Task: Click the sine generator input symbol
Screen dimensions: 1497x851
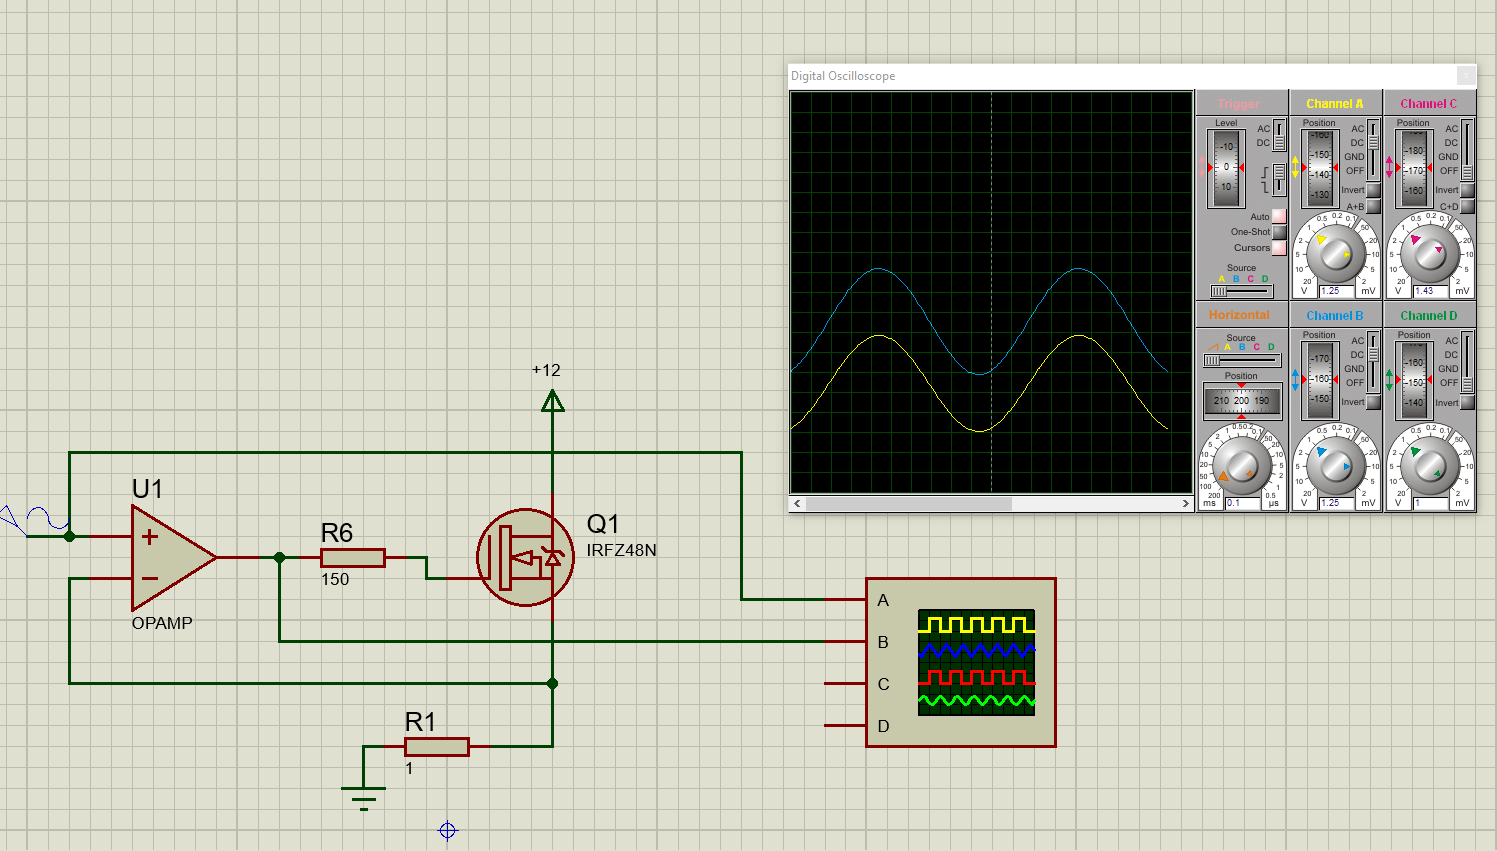Action: point(33,520)
